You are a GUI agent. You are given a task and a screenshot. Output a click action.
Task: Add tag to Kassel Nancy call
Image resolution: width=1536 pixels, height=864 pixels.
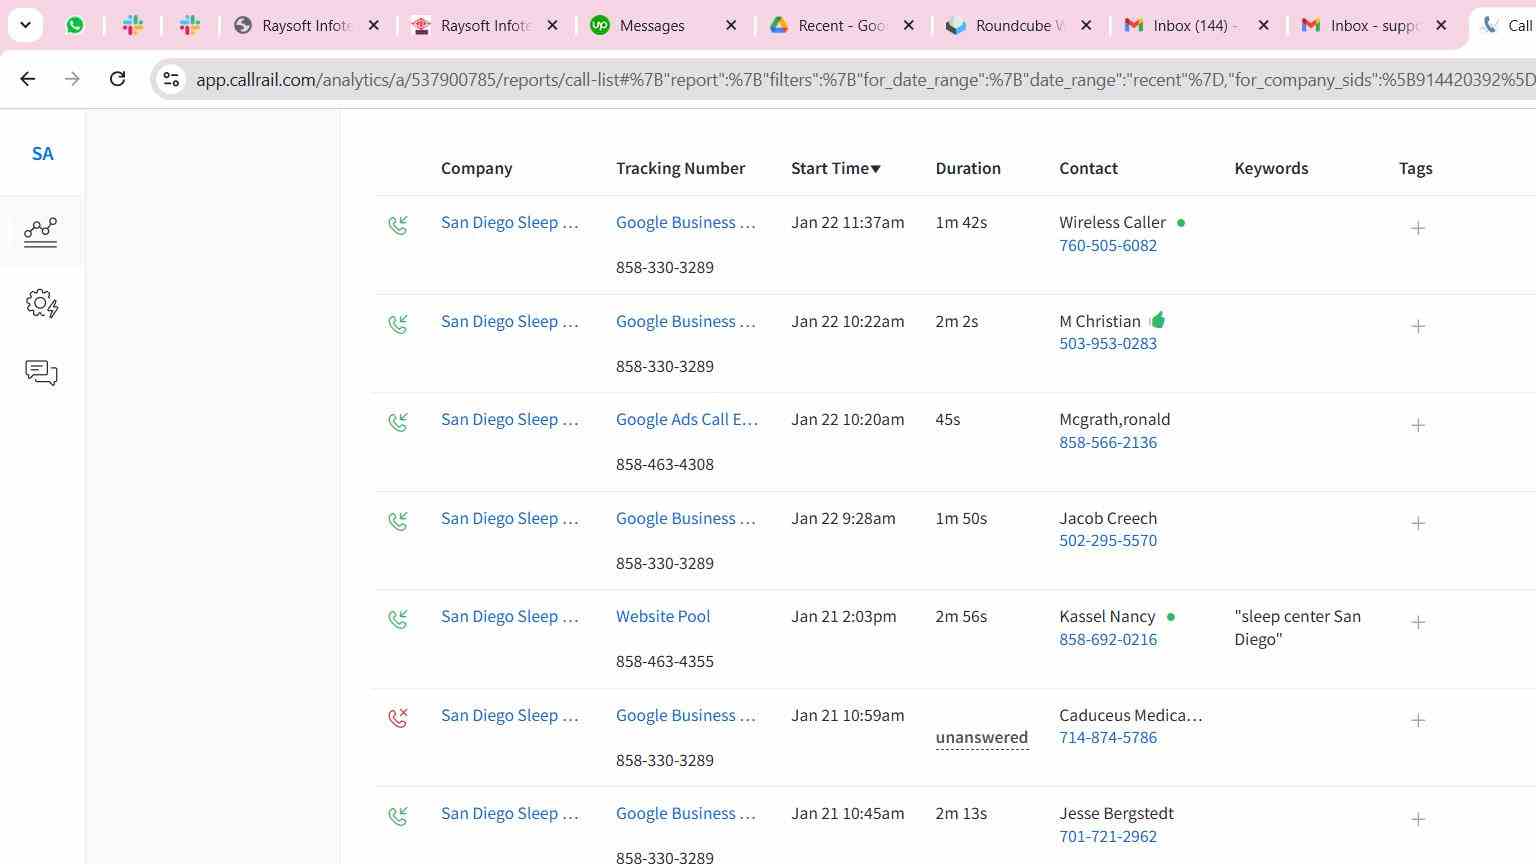1418,622
